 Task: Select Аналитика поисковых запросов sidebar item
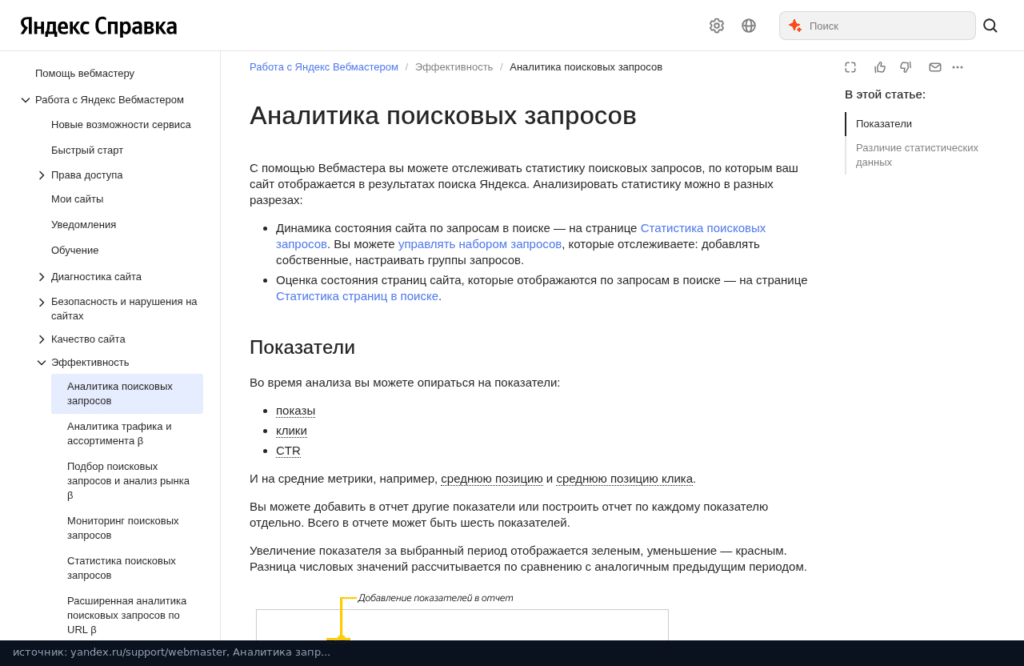tap(127, 394)
